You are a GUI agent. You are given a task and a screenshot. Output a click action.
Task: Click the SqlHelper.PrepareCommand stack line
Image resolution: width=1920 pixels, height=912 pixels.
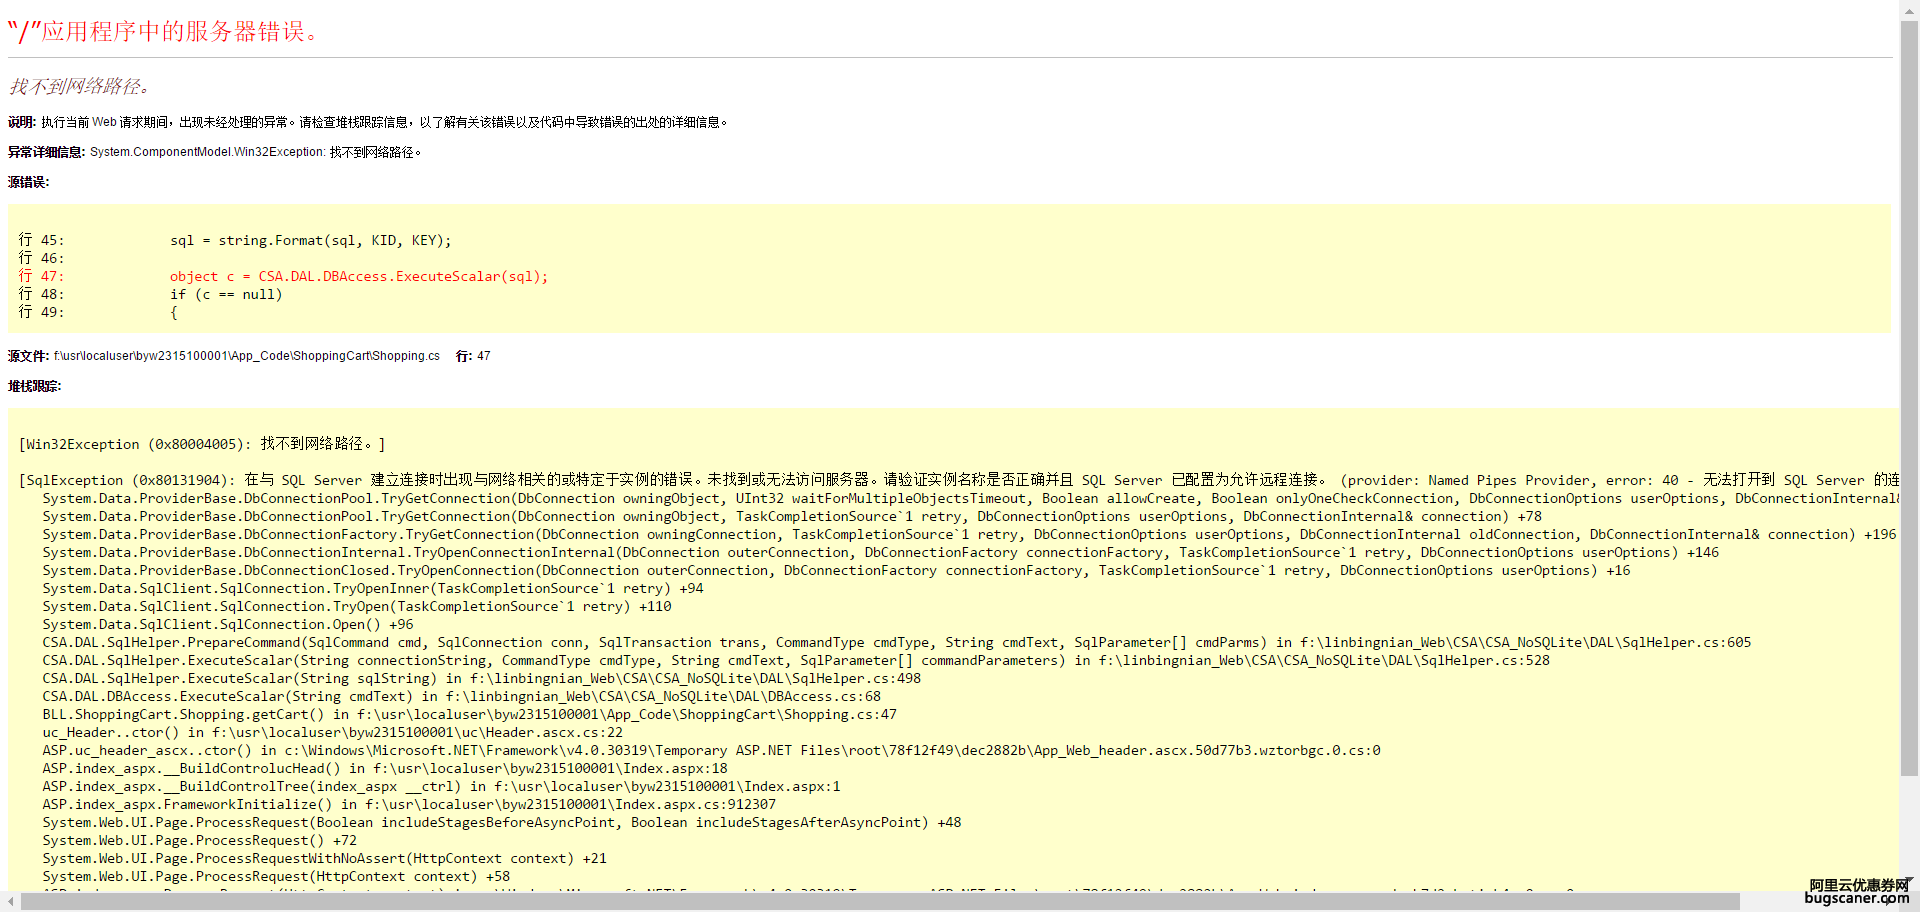(x=897, y=642)
